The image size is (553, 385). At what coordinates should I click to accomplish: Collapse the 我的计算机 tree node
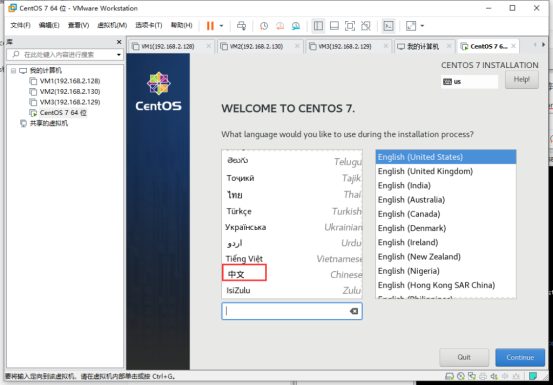[13, 71]
